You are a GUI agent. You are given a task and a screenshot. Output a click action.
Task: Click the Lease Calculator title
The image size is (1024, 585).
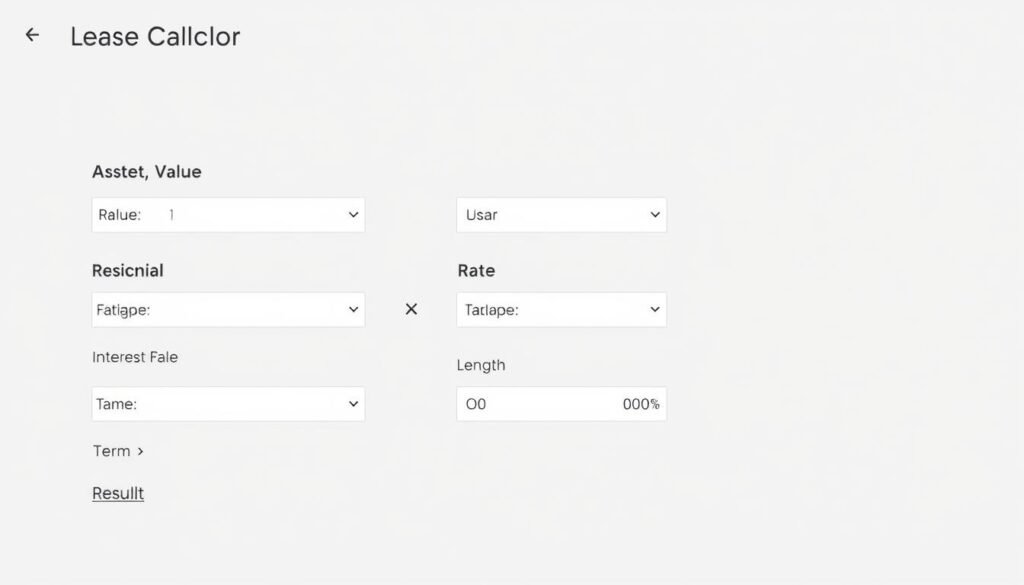[154, 36]
